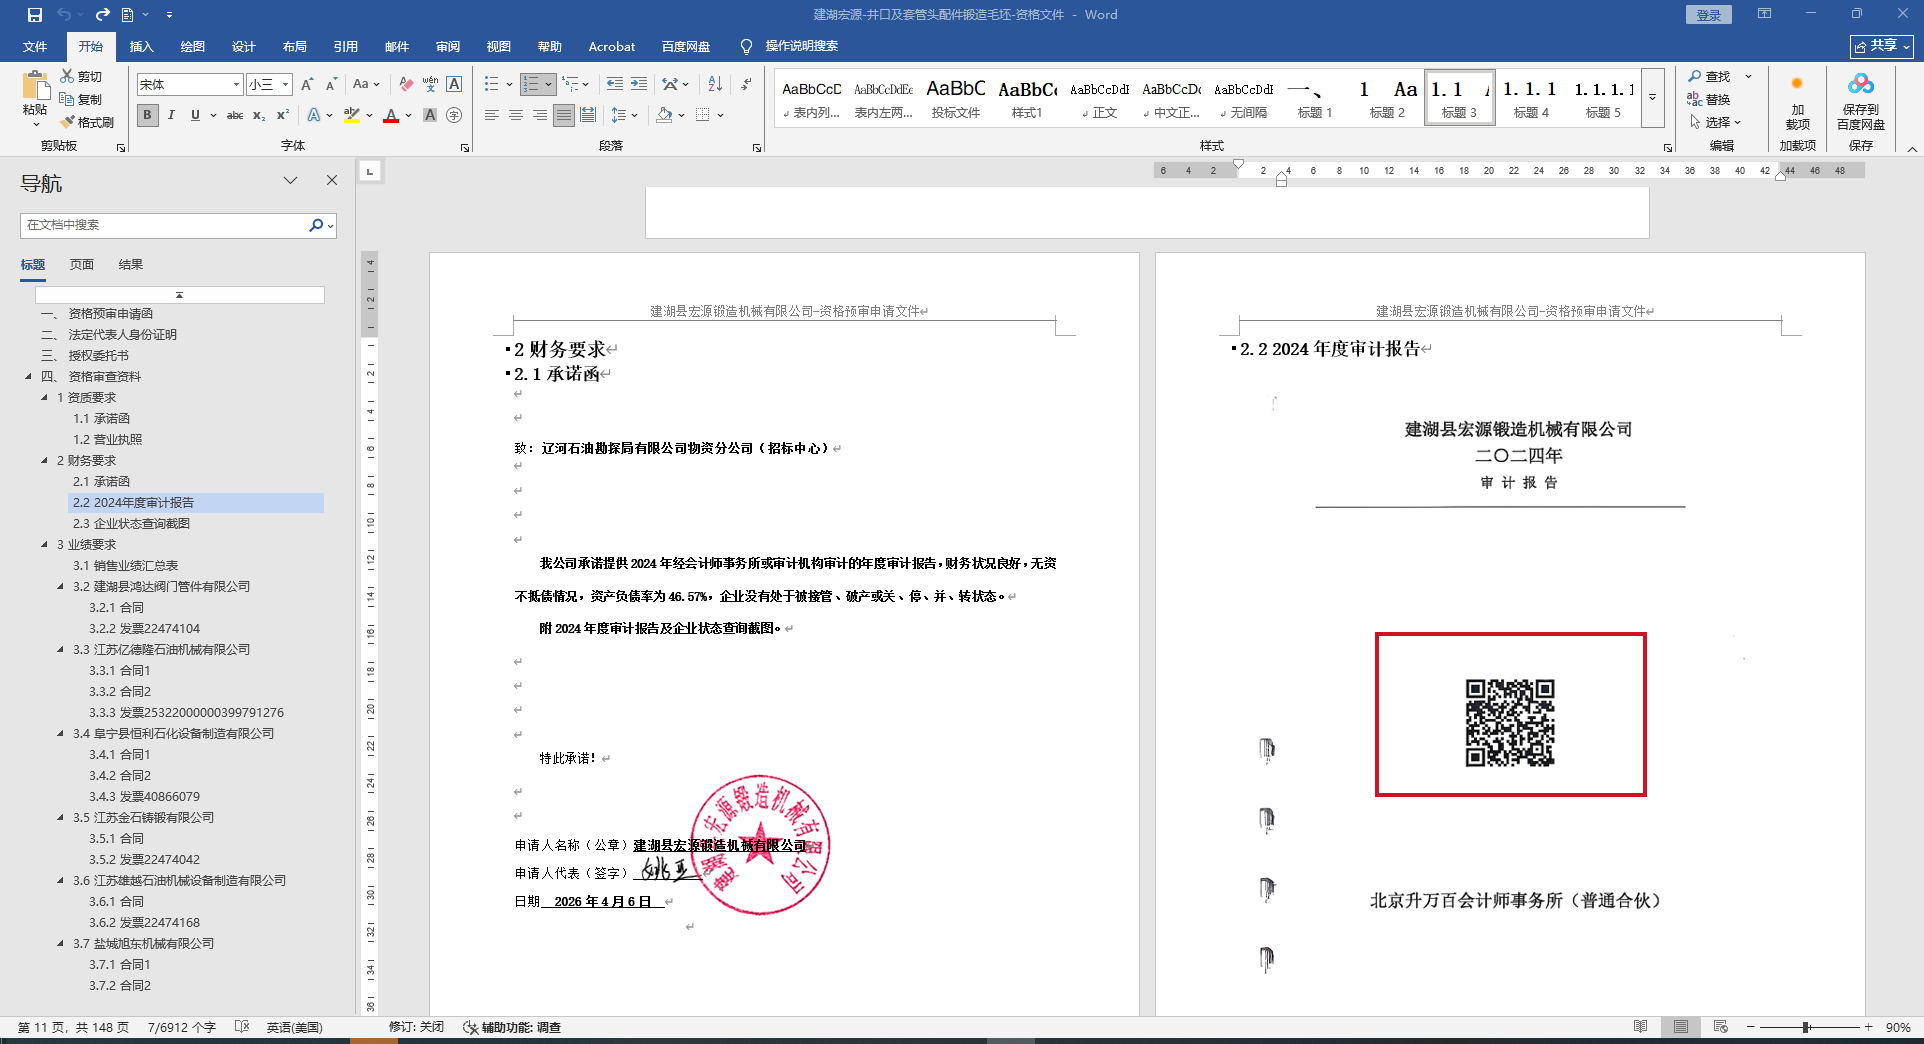1924x1044 pixels.
Task: Toggle strikethrough formatting (abc)
Action: coord(235,116)
